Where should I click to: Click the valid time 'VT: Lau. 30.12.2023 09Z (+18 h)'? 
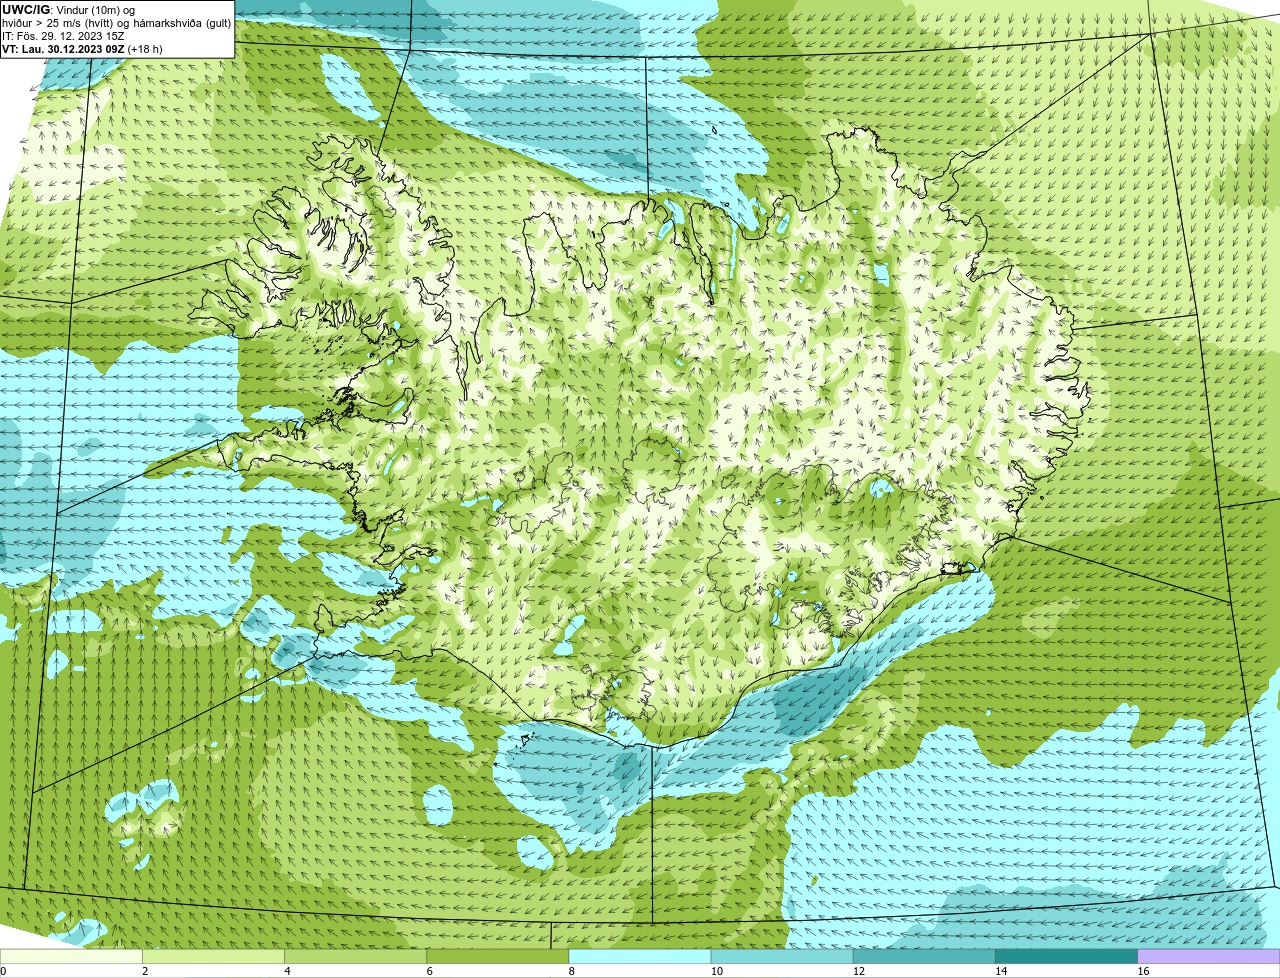[82, 48]
